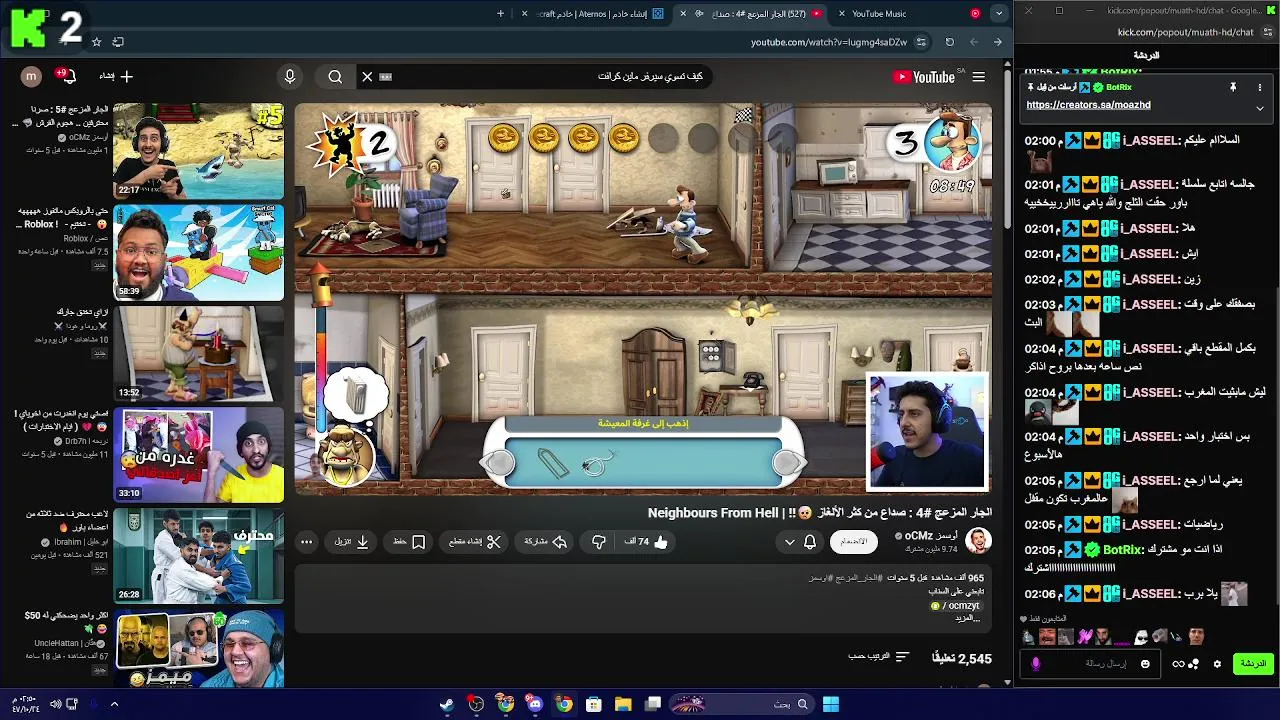Show hidden icons in system tray

coord(114,704)
